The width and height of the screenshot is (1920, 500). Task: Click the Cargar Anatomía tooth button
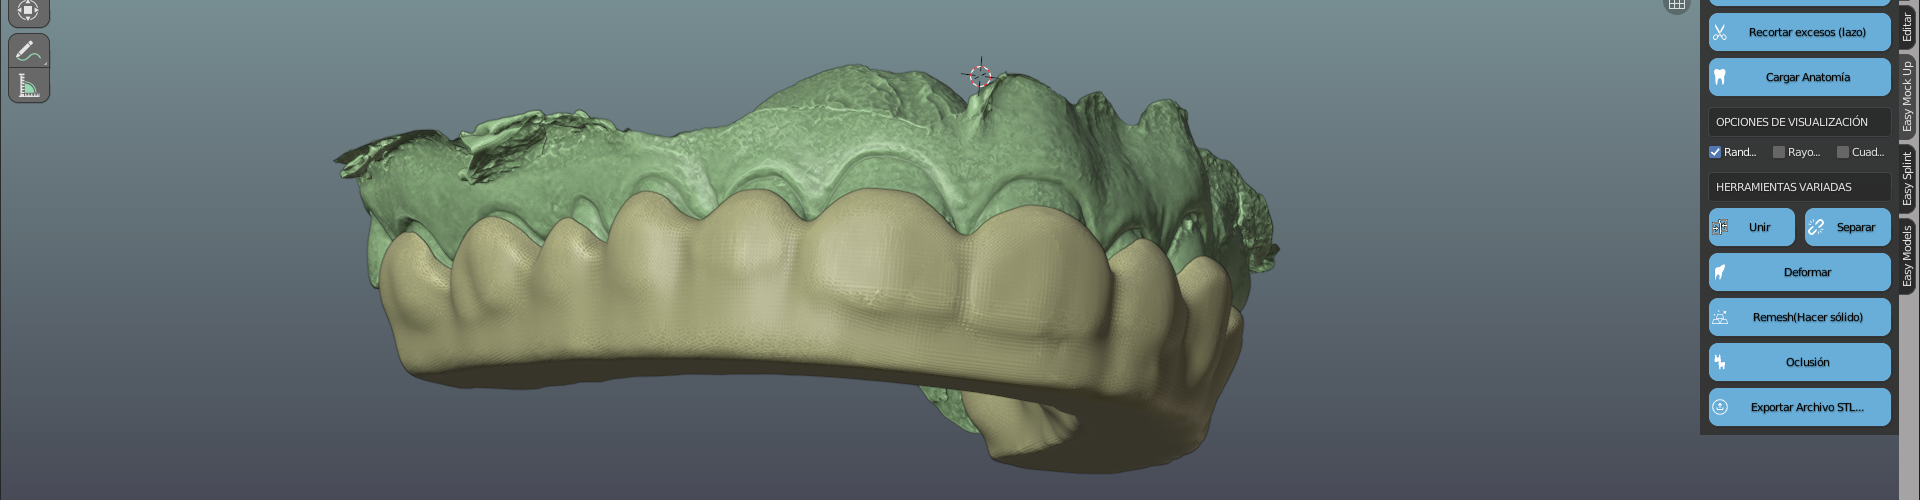click(x=1799, y=77)
